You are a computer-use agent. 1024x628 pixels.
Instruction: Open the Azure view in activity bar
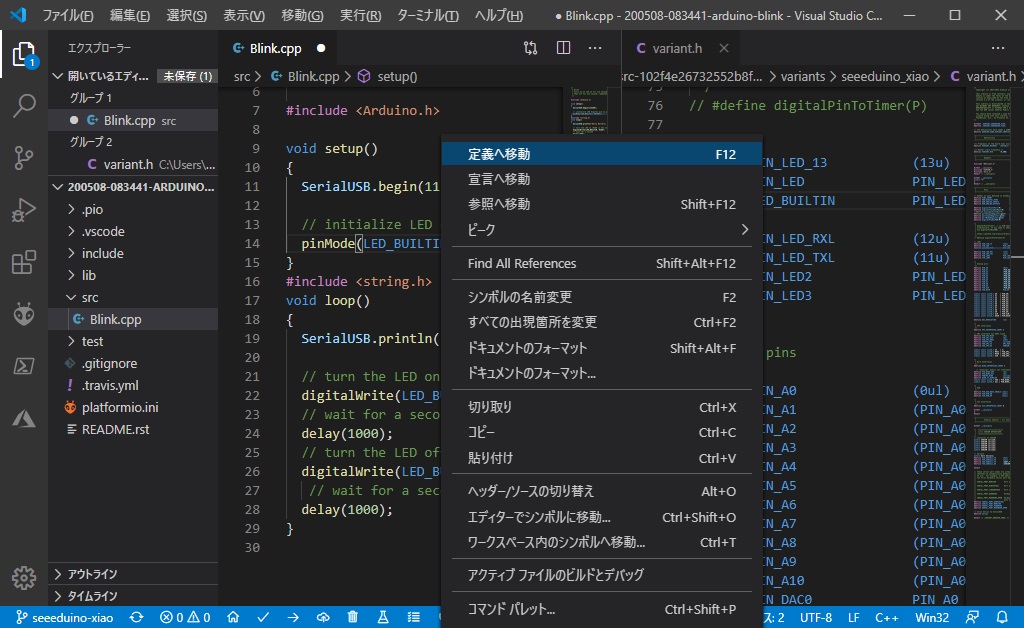click(24, 418)
